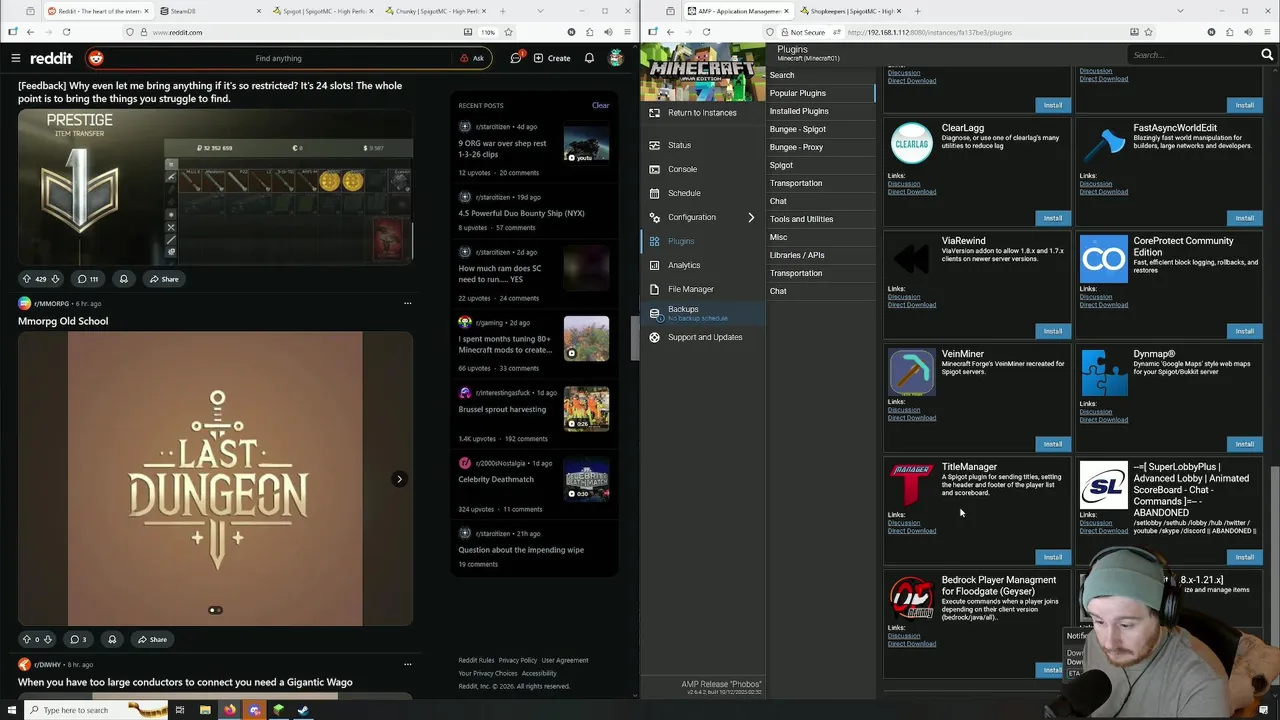This screenshot has height=720, width=1280.
Task: Click the Ask button in Reddit search
Action: 472,58
